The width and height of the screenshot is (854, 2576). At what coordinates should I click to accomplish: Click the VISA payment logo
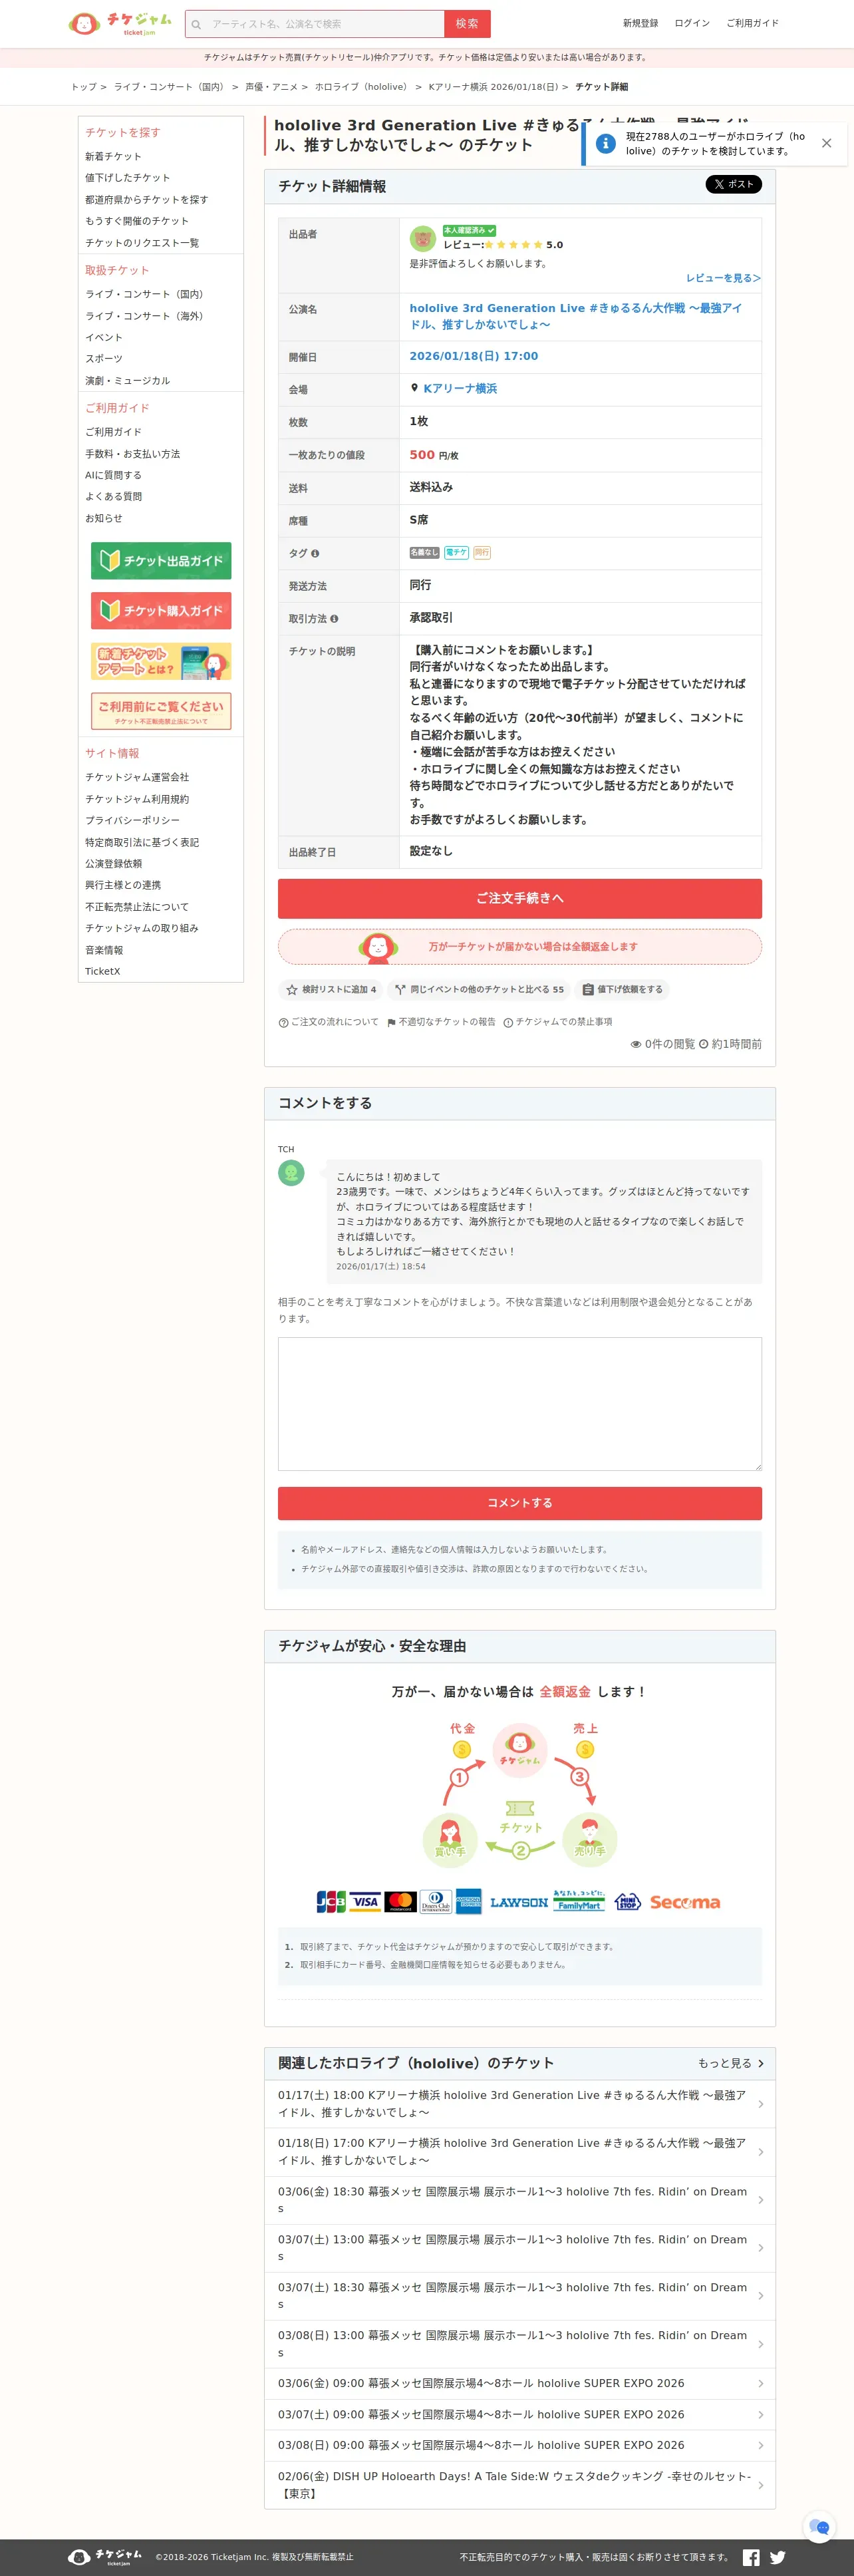365,1902
